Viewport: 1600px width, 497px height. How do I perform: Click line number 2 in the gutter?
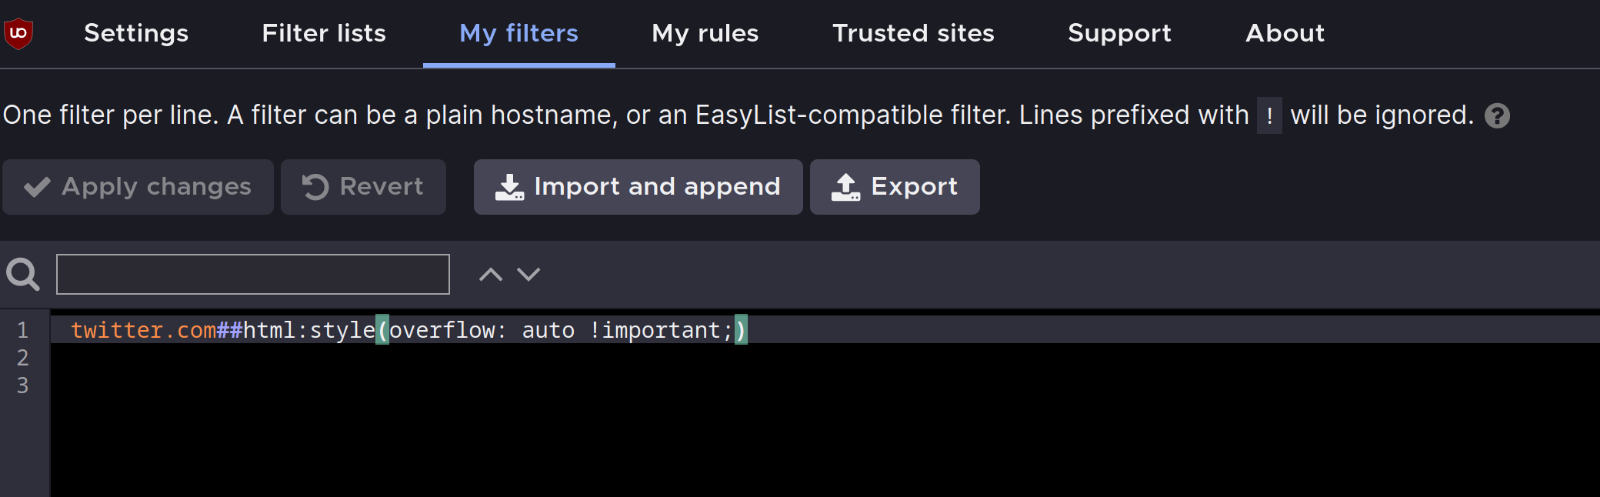[x=23, y=358]
